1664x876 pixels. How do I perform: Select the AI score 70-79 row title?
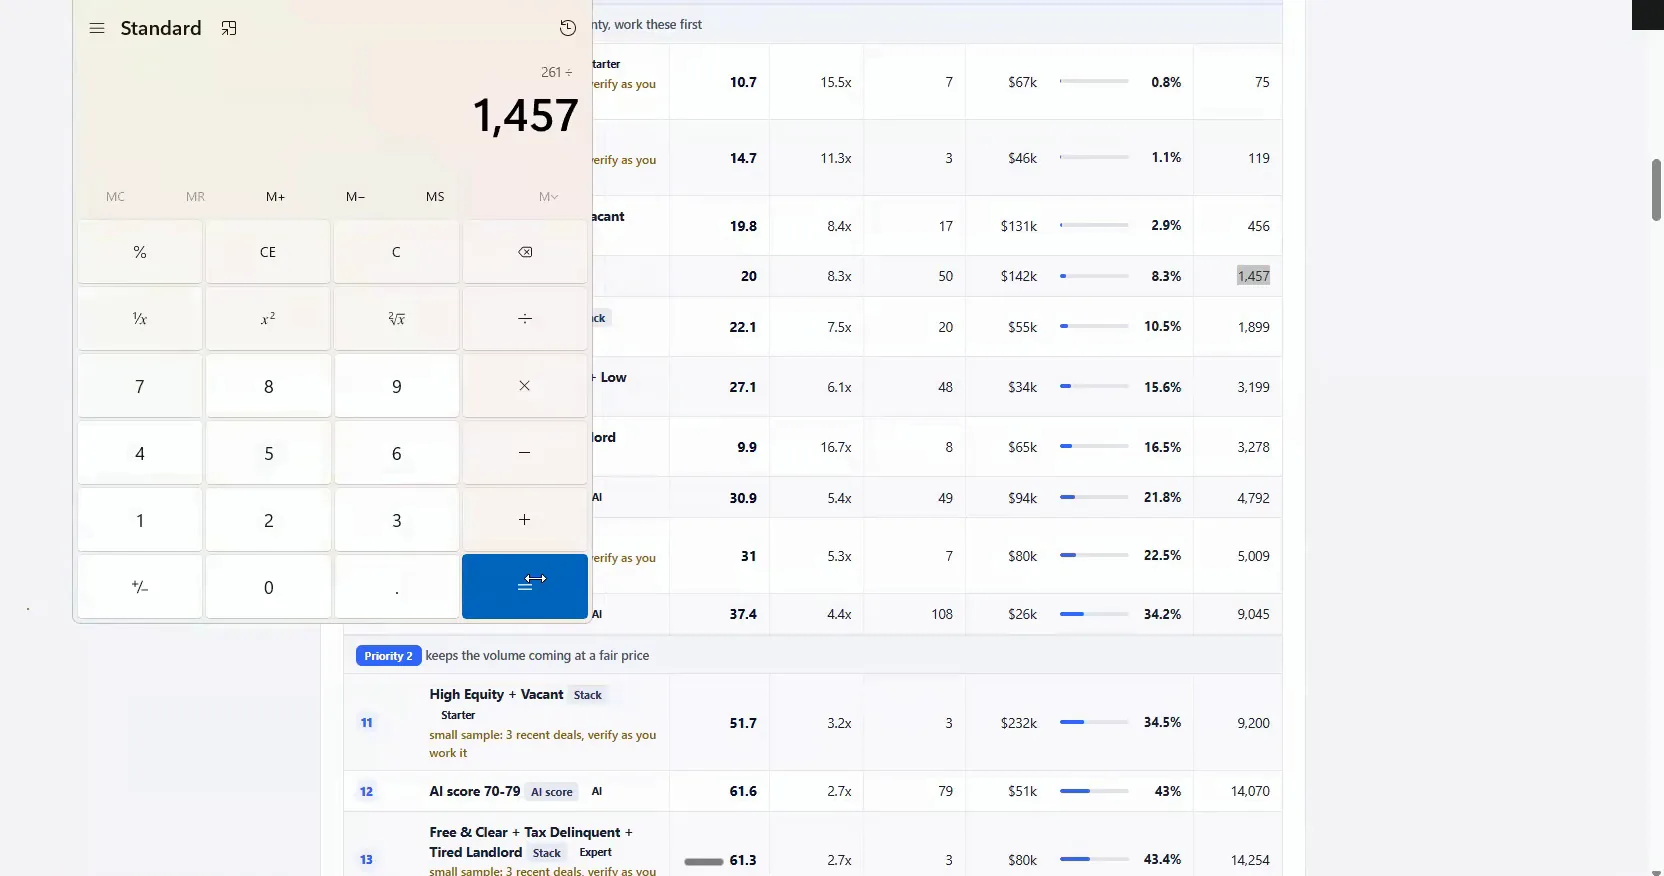(475, 791)
